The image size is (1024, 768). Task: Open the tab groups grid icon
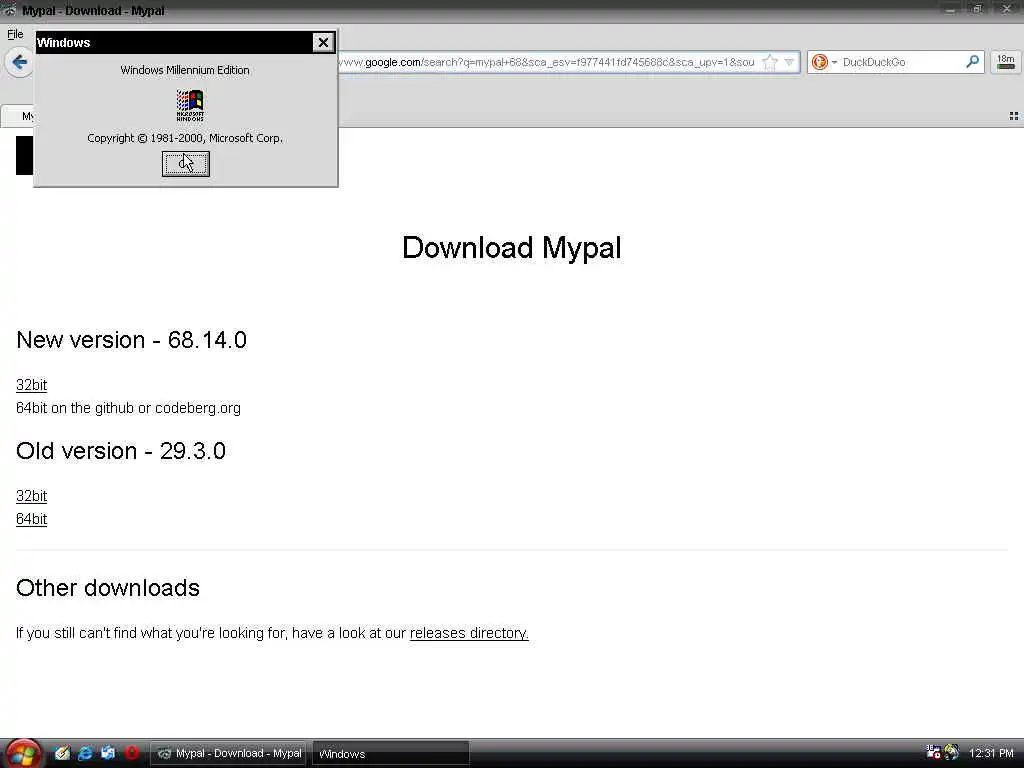click(x=1014, y=116)
